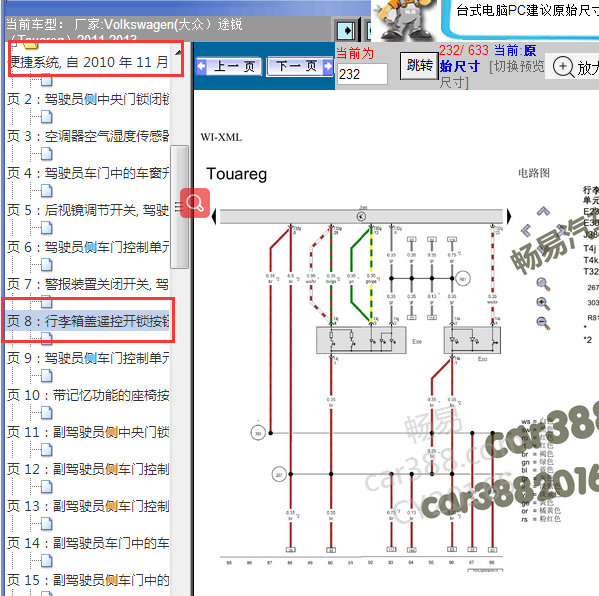Click the 232/ 633 page counter text
This screenshot has width=599, height=596.
(x=464, y=50)
